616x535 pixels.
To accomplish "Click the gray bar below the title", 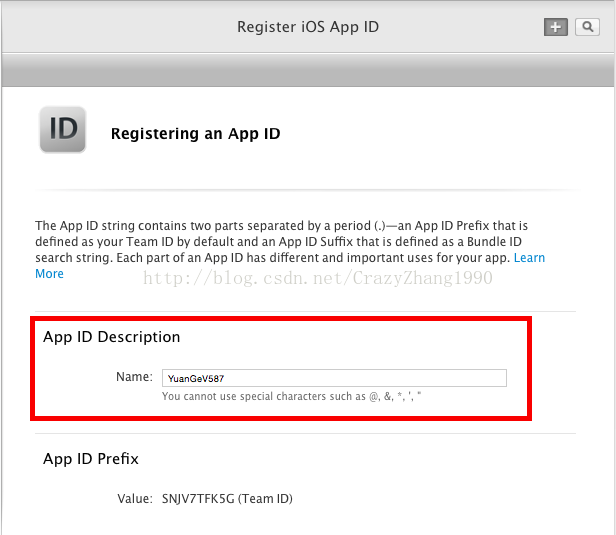I will coord(307,70).
